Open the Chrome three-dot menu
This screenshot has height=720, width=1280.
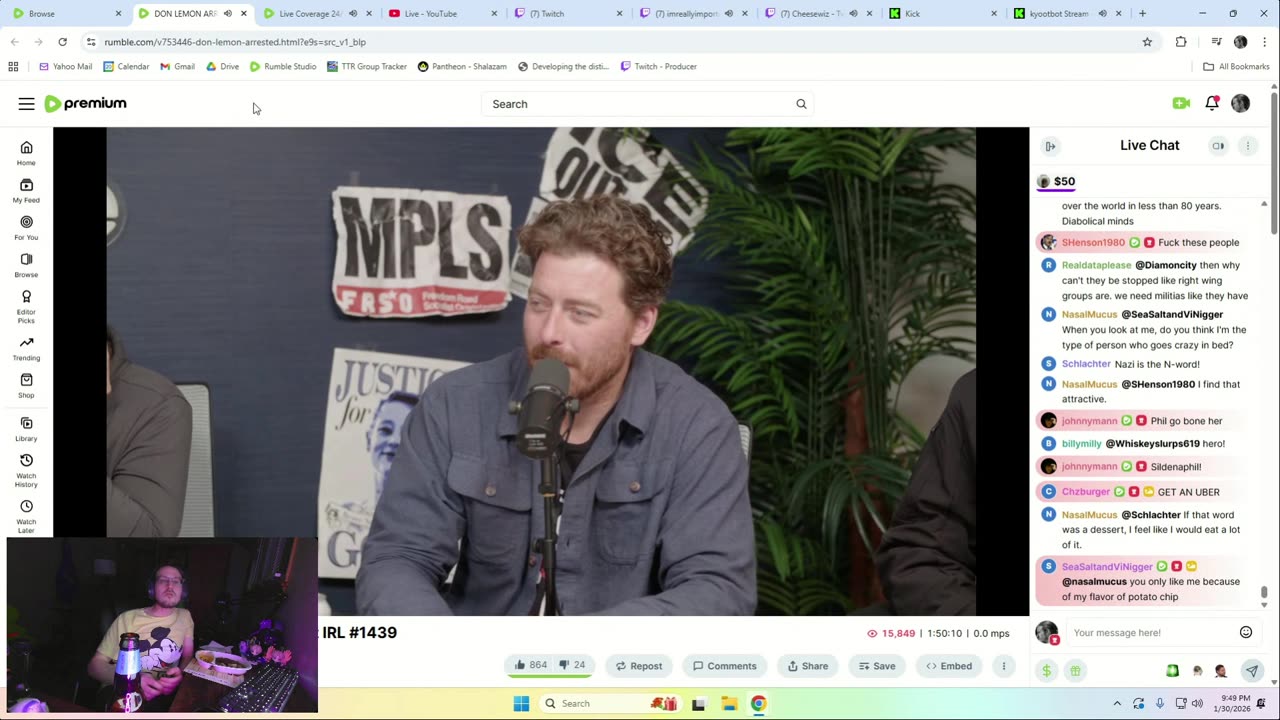click(1264, 42)
